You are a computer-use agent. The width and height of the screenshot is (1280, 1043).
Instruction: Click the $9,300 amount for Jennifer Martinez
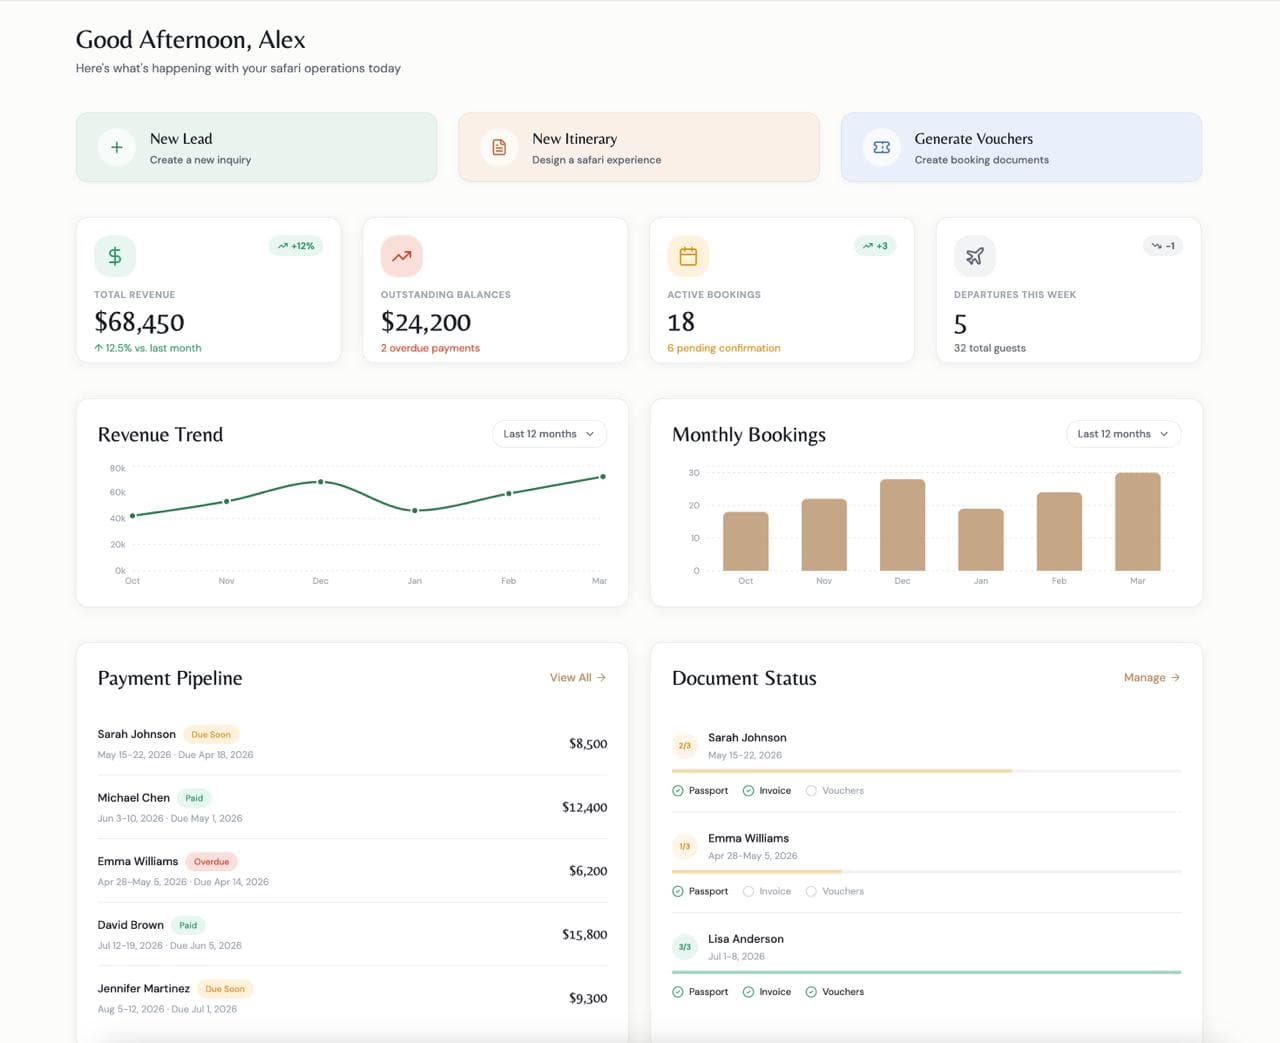click(588, 998)
